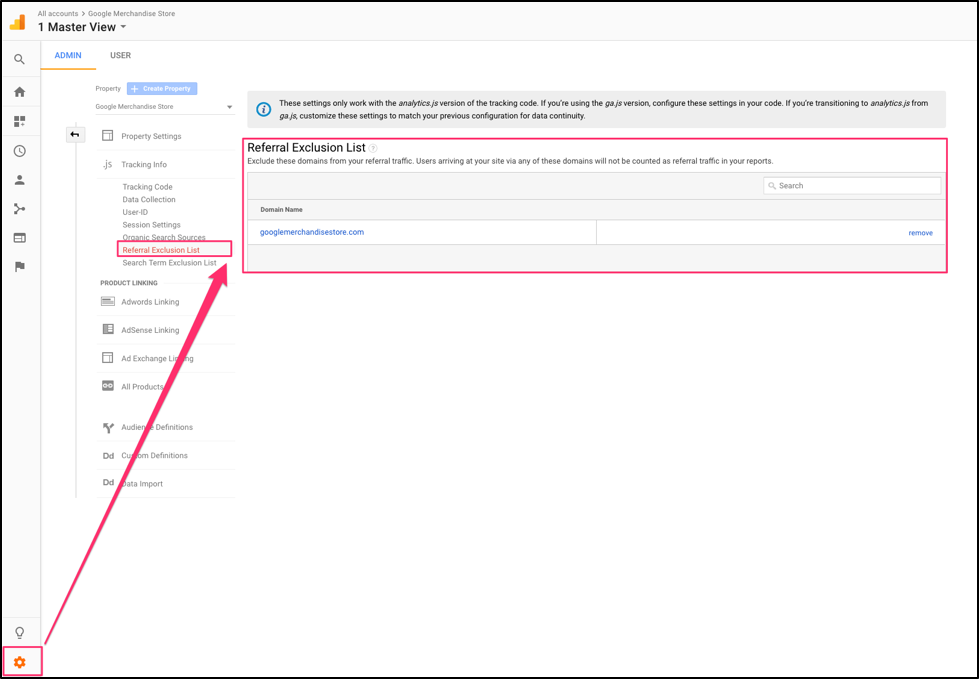
Task: Click the Adwords Linking icon
Action: coord(107,301)
